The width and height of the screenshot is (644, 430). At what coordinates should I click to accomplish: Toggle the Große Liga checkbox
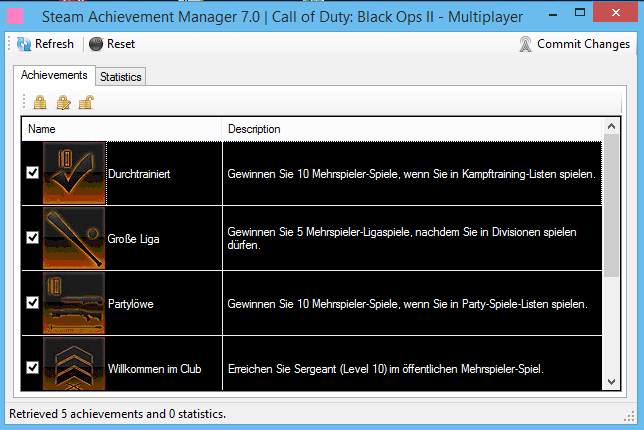pyautogui.click(x=32, y=237)
